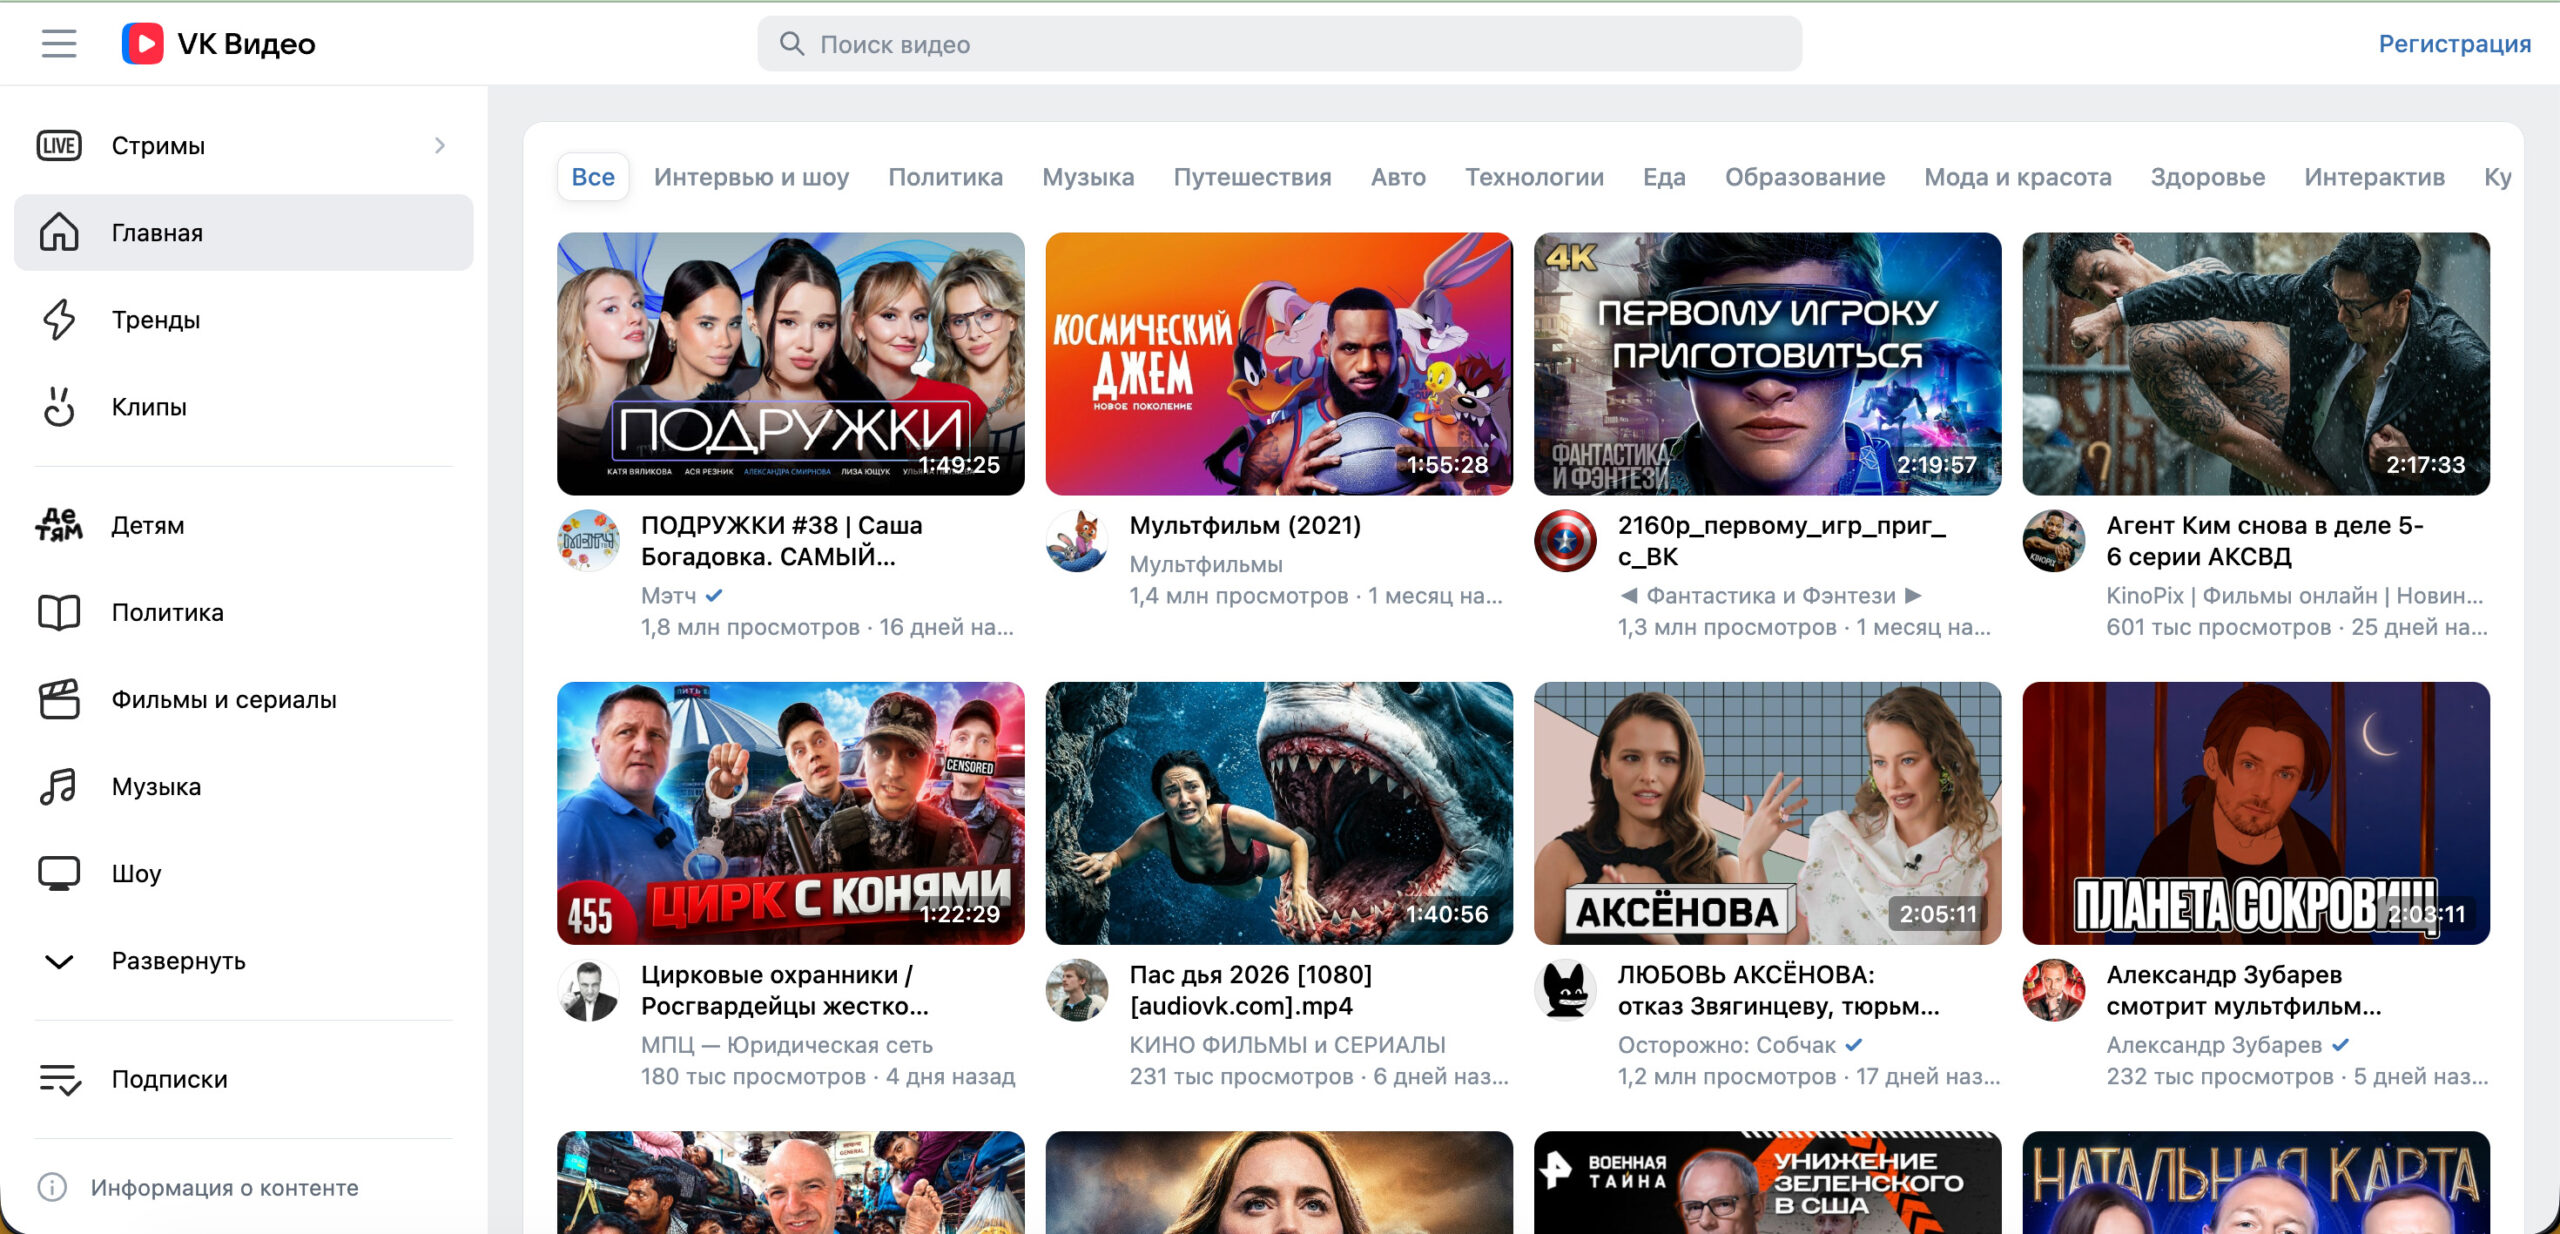The image size is (2560, 1234).
Task: Play the Агент Ким video thumbnail
Action: click(2256, 364)
